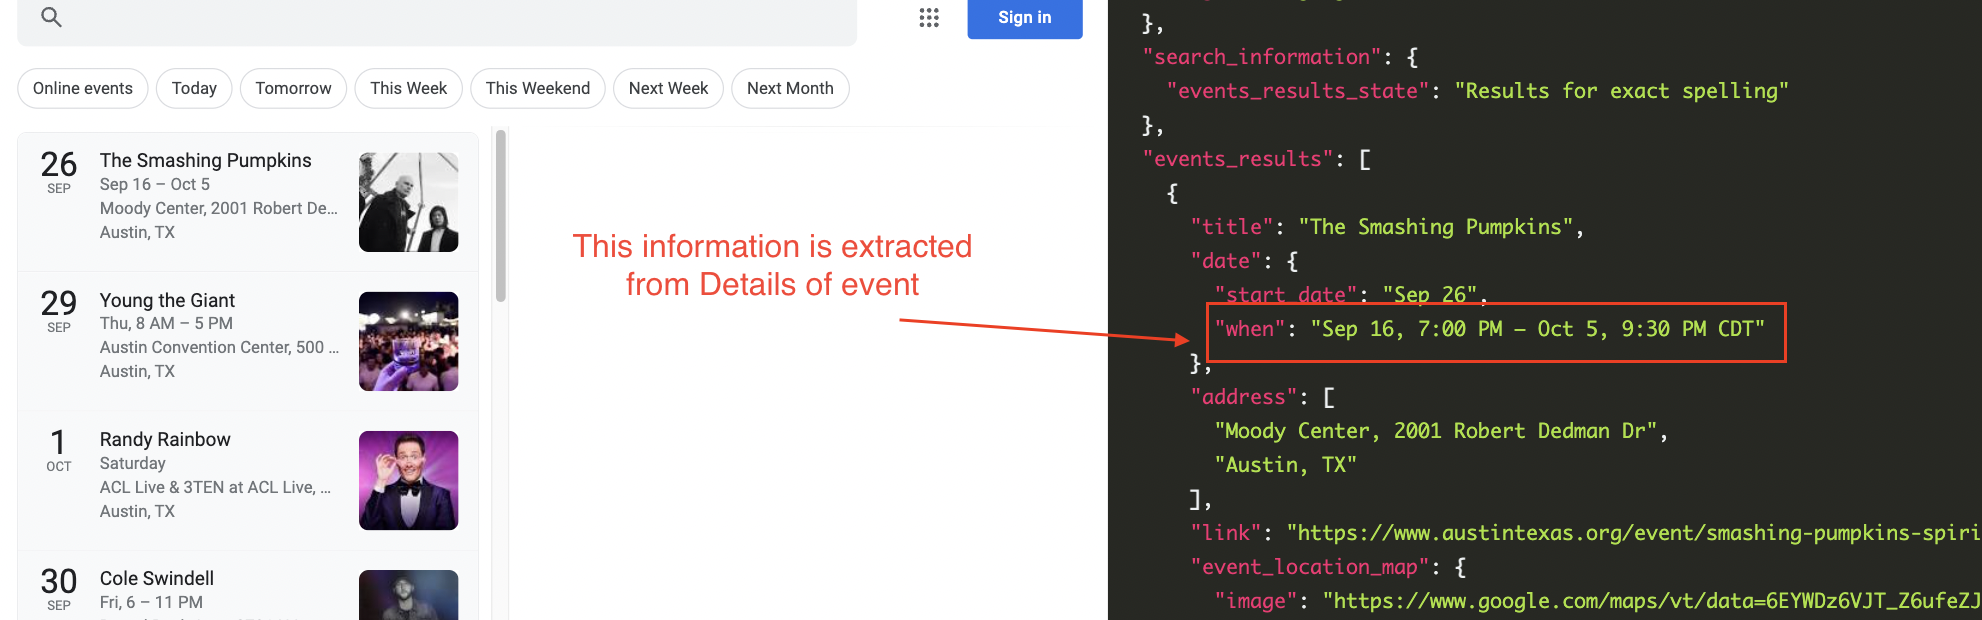Open the Cole Swindell event title
The height and width of the screenshot is (620, 1982).
157,578
